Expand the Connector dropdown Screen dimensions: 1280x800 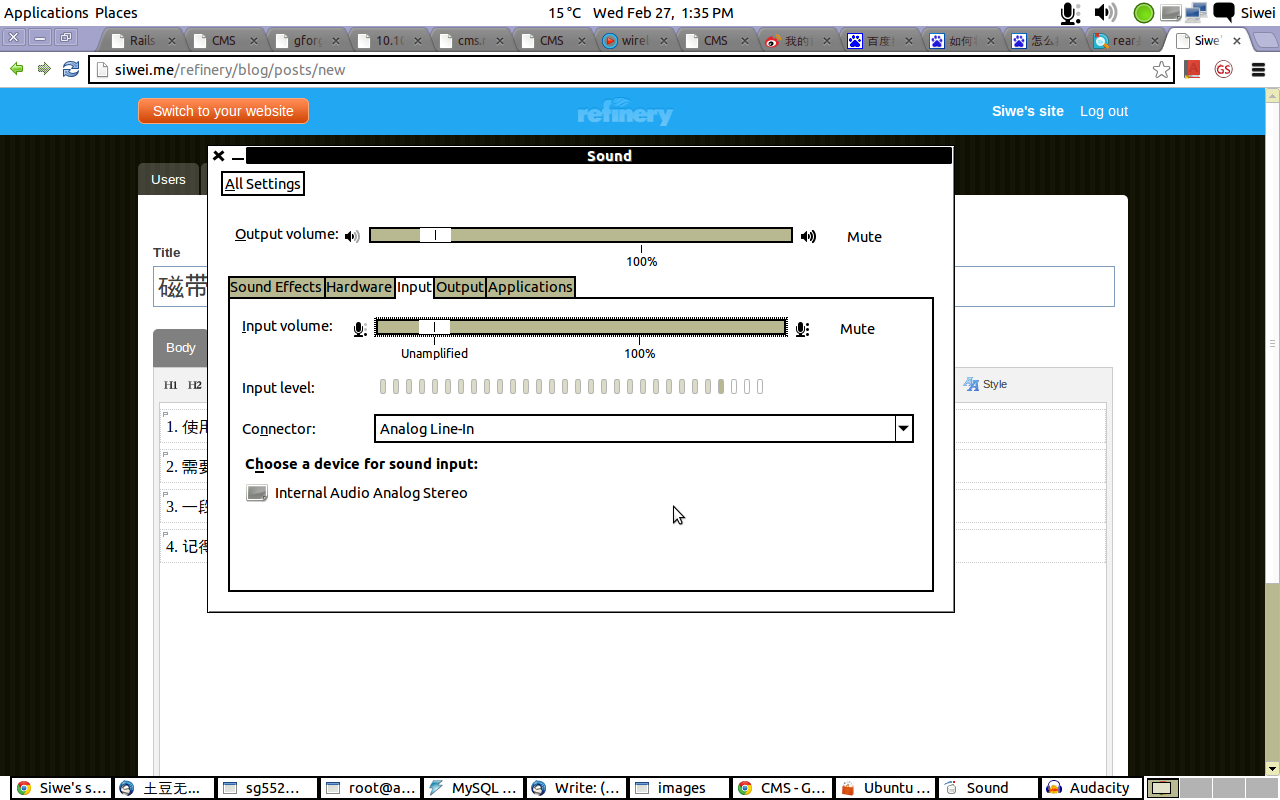click(x=903, y=429)
